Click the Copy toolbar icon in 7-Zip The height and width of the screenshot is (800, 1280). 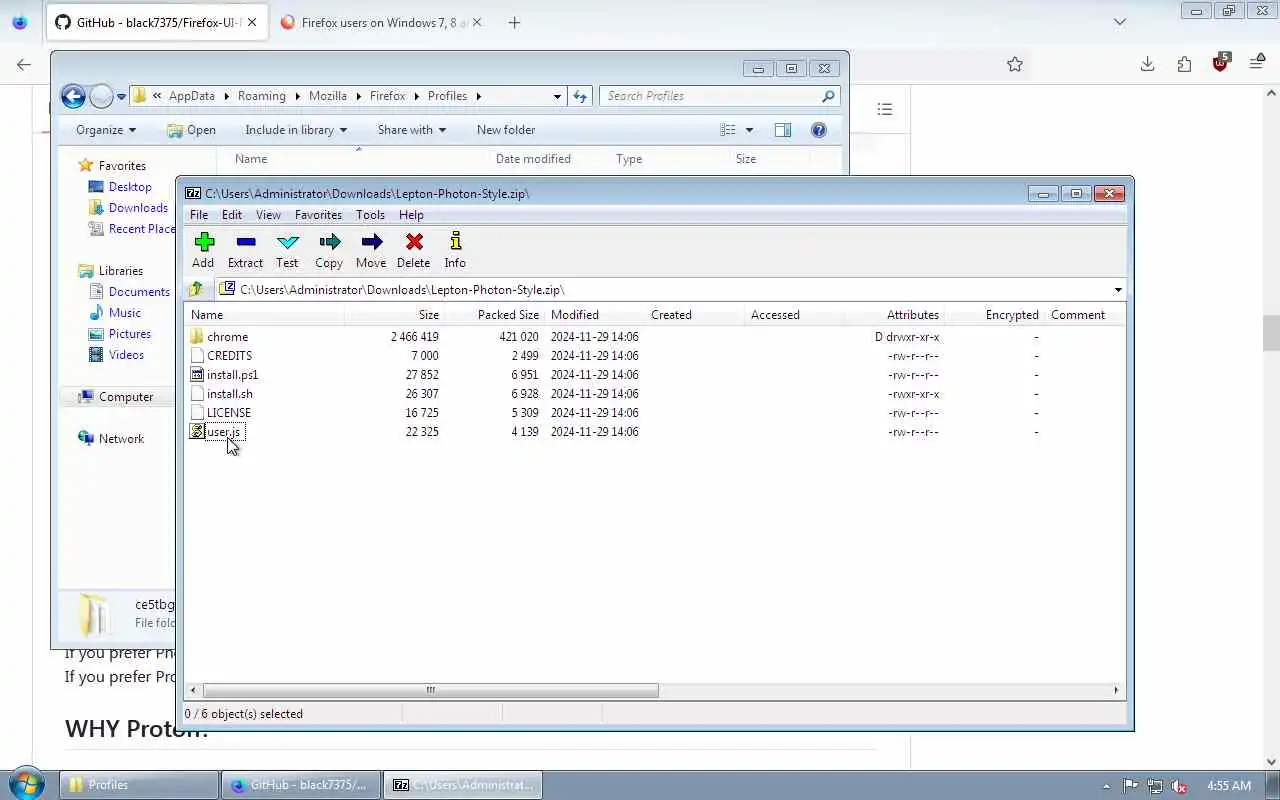329,242
